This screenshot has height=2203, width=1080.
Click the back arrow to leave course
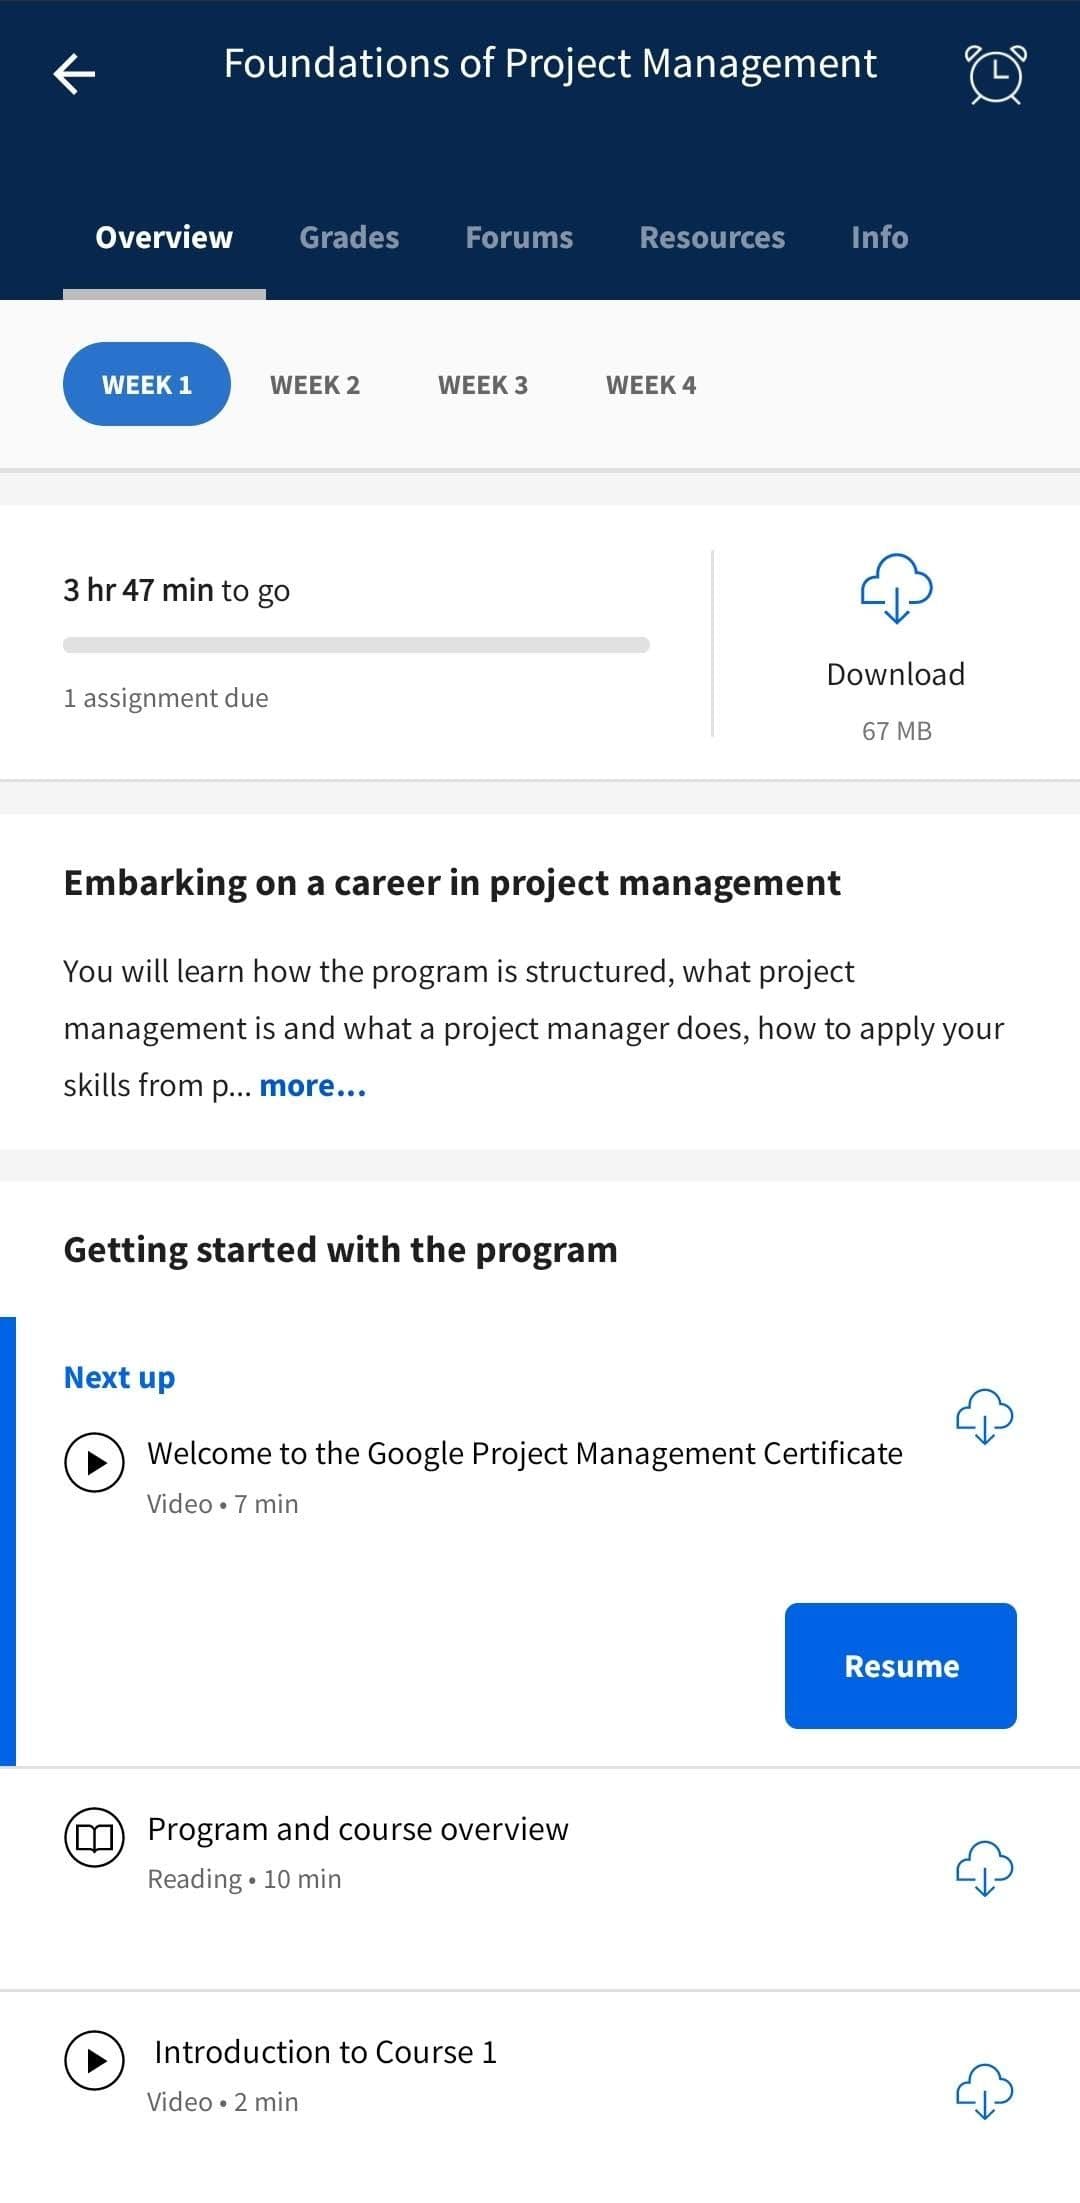75,72
